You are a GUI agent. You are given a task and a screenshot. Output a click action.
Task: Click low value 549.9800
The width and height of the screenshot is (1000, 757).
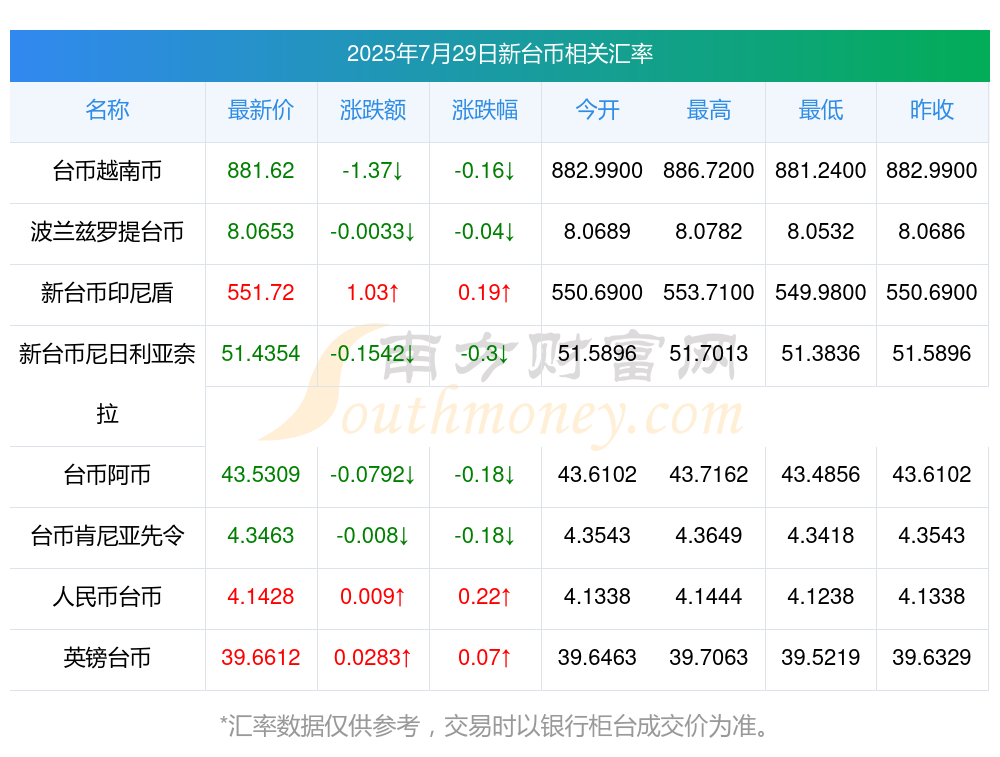pyautogui.click(x=821, y=293)
